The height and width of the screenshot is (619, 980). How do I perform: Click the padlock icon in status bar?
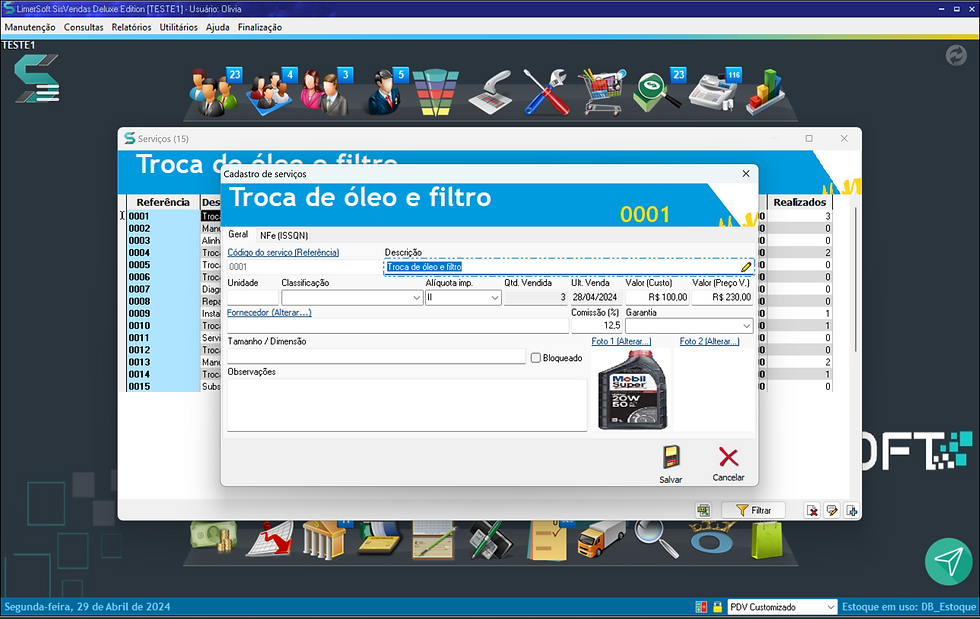[718, 606]
